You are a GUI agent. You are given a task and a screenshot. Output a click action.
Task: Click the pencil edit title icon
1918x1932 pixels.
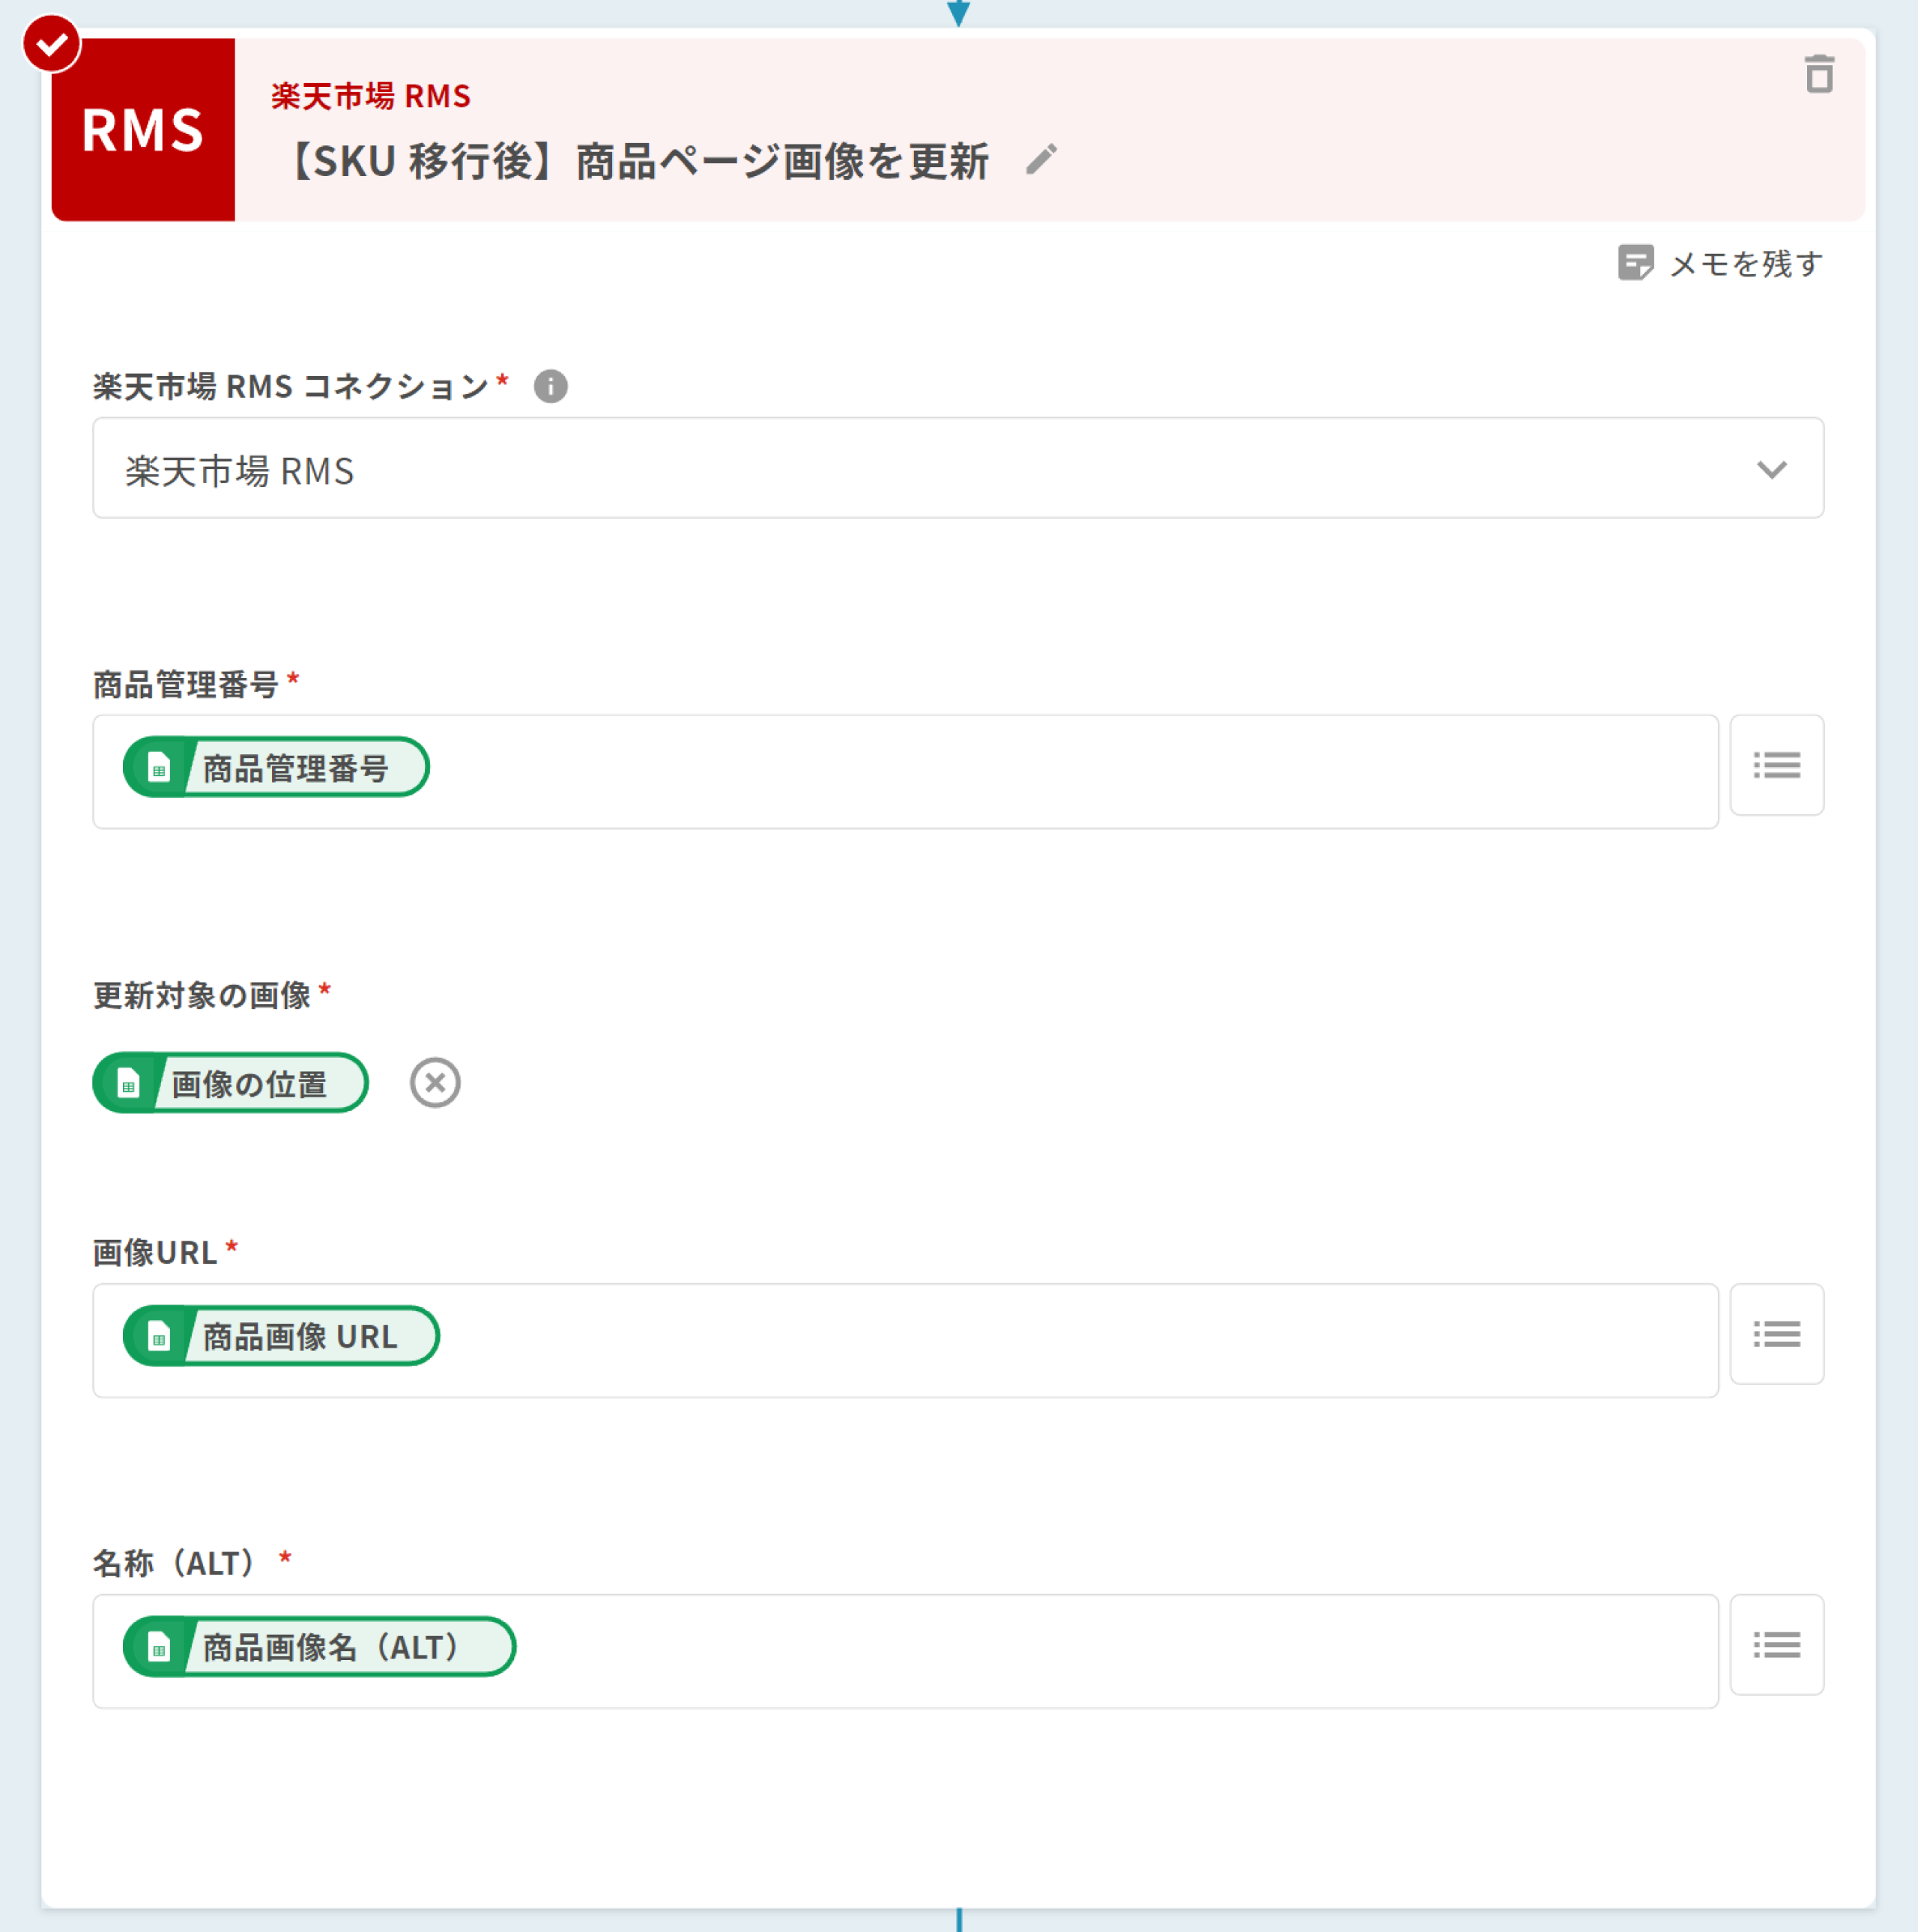(x=1041, y=160)
